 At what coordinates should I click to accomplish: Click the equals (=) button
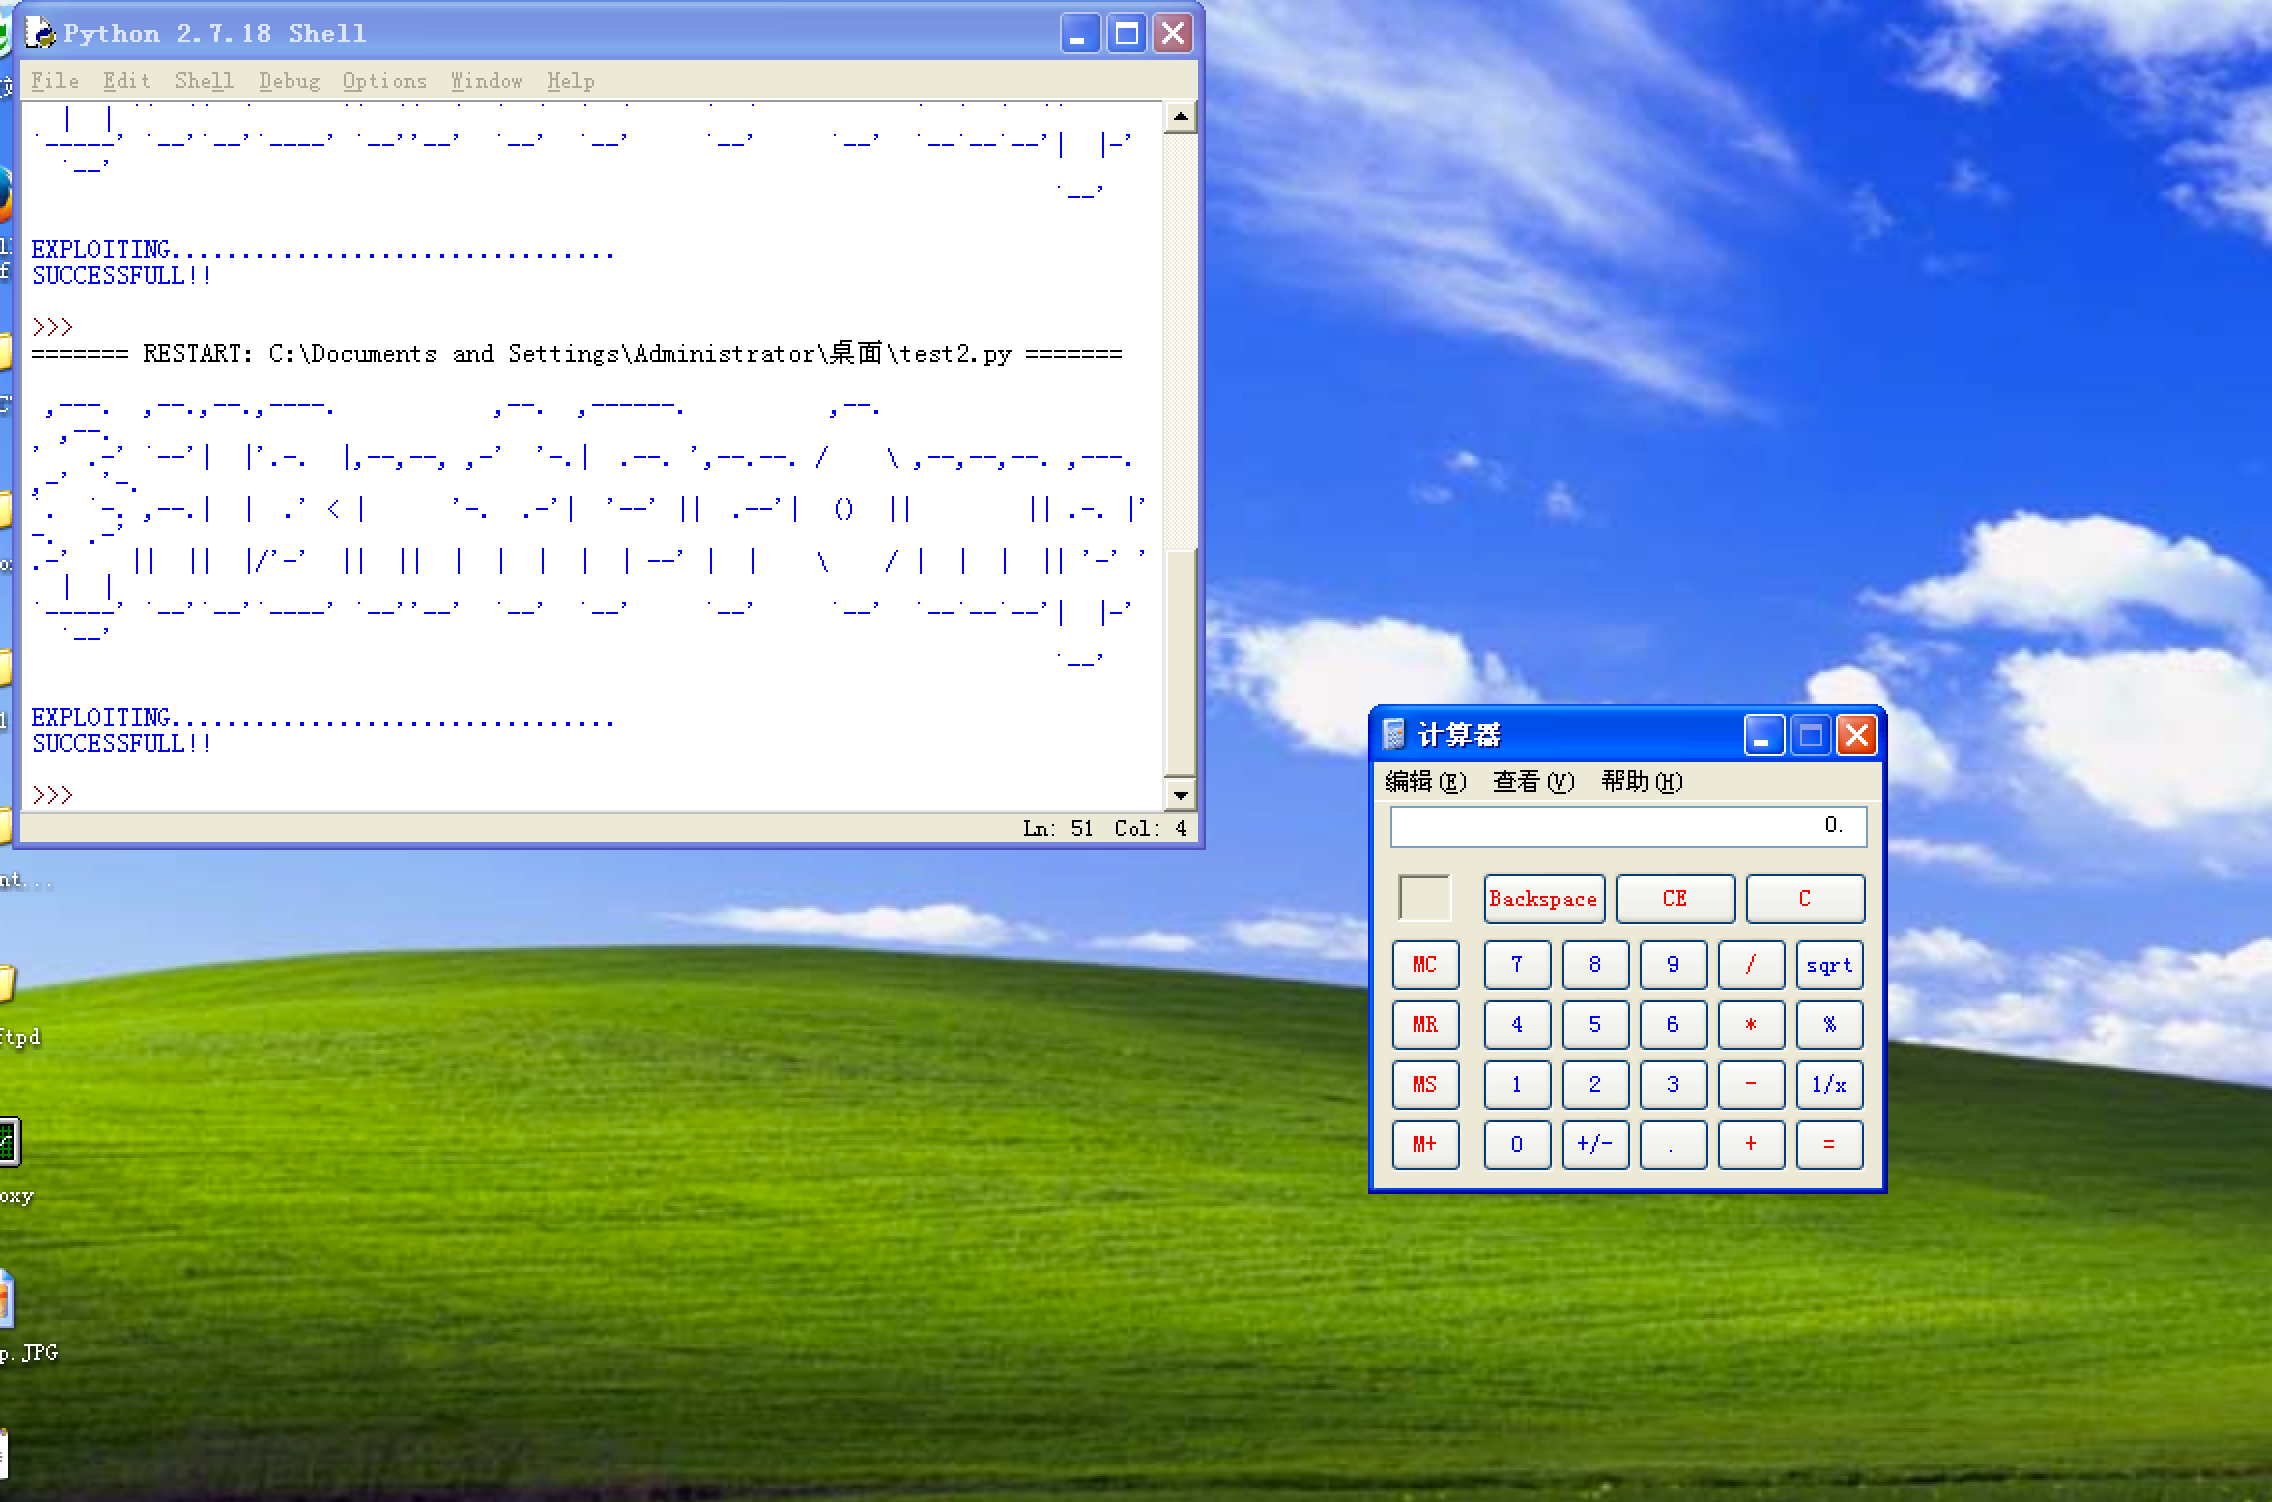[x=1829, y=1145]
